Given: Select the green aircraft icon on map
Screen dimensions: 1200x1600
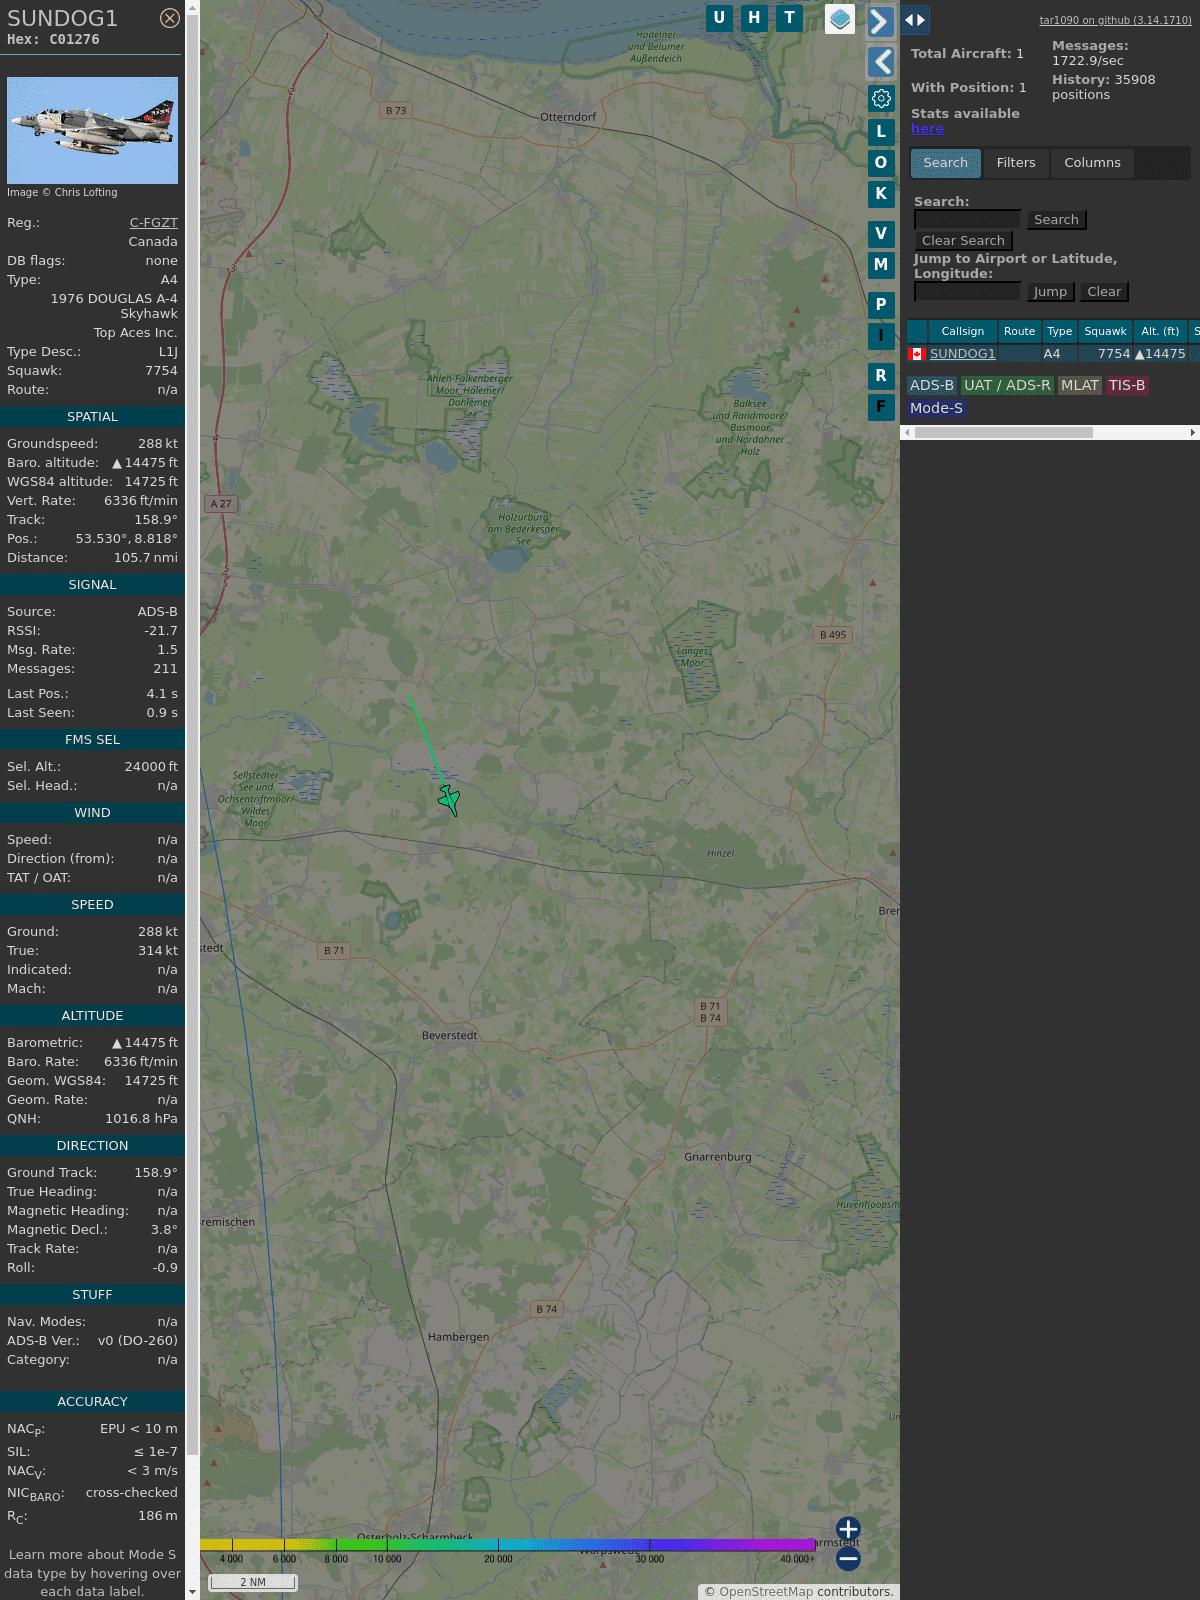Looking at the screenshot, I should (449, 799).
